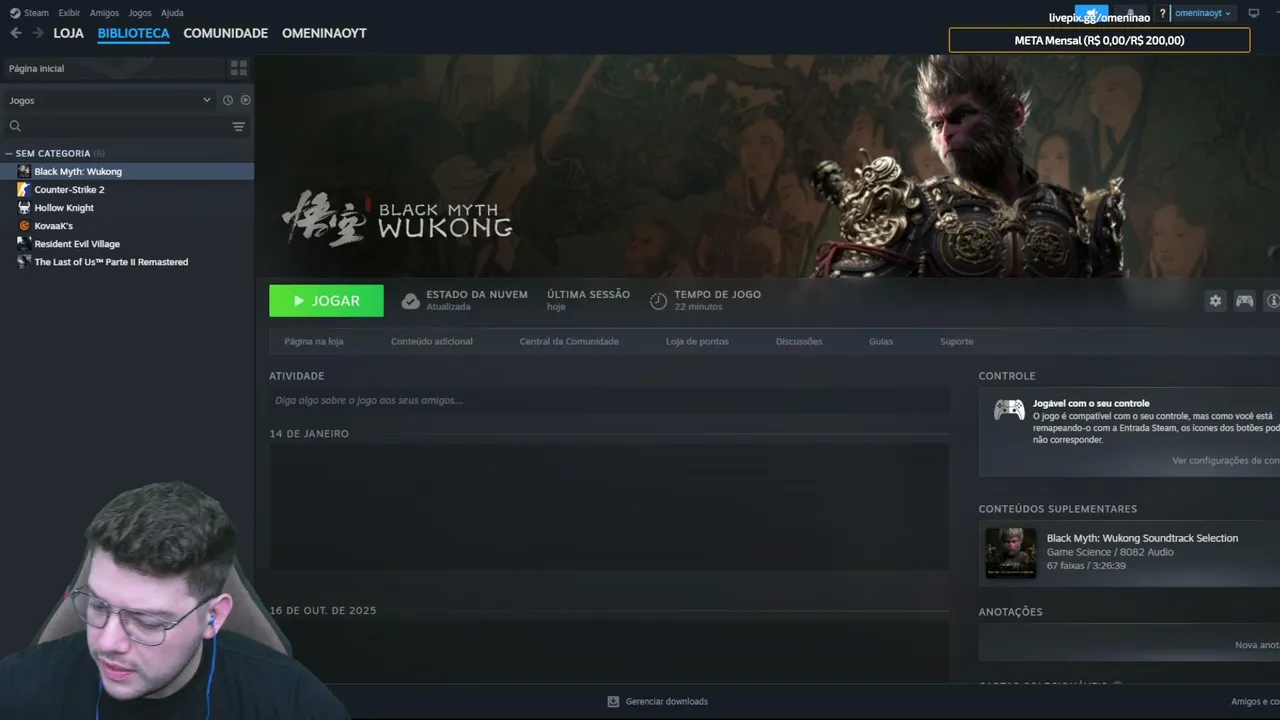
Task: Open the Guias link
Action: [x=881, y=341]
